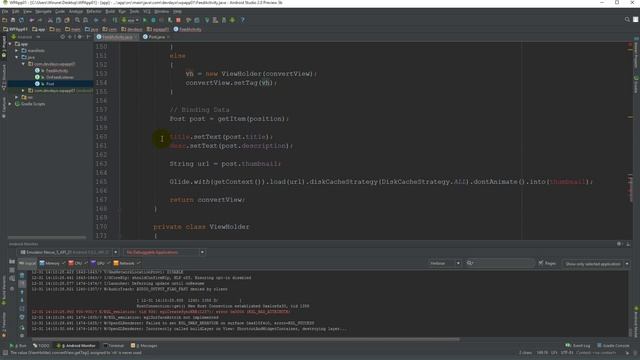Click the Debug app icon
640x360 pixels.
point(153,20)
